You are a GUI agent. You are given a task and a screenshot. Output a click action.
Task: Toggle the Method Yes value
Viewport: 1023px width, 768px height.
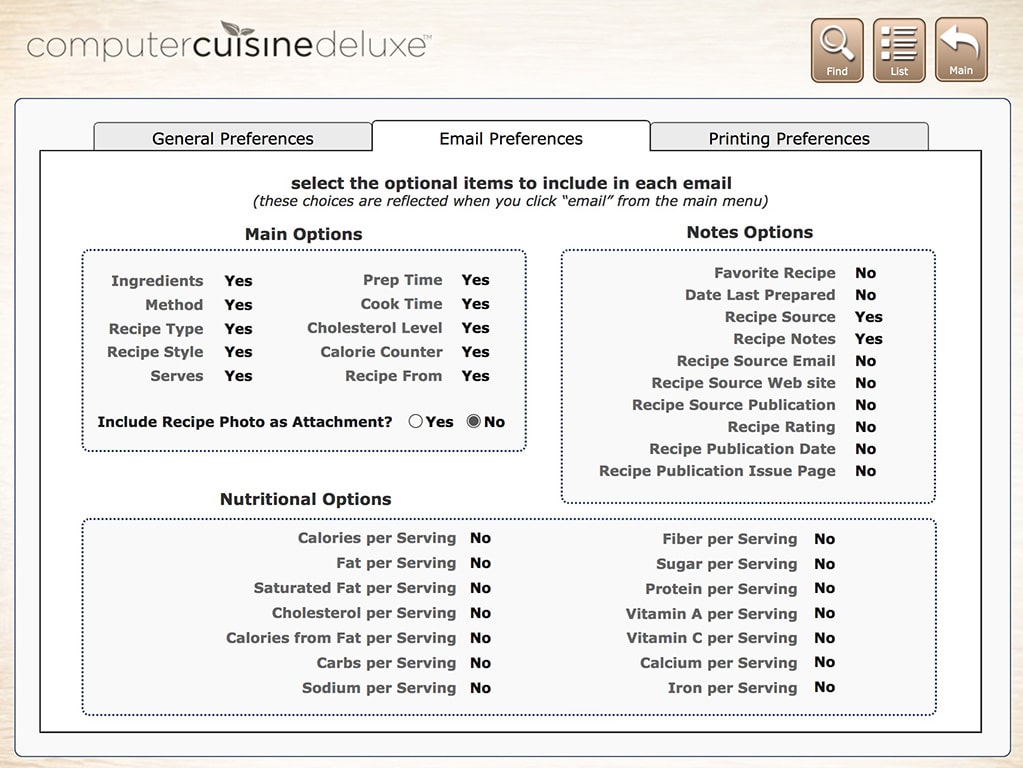click(238, 305)
